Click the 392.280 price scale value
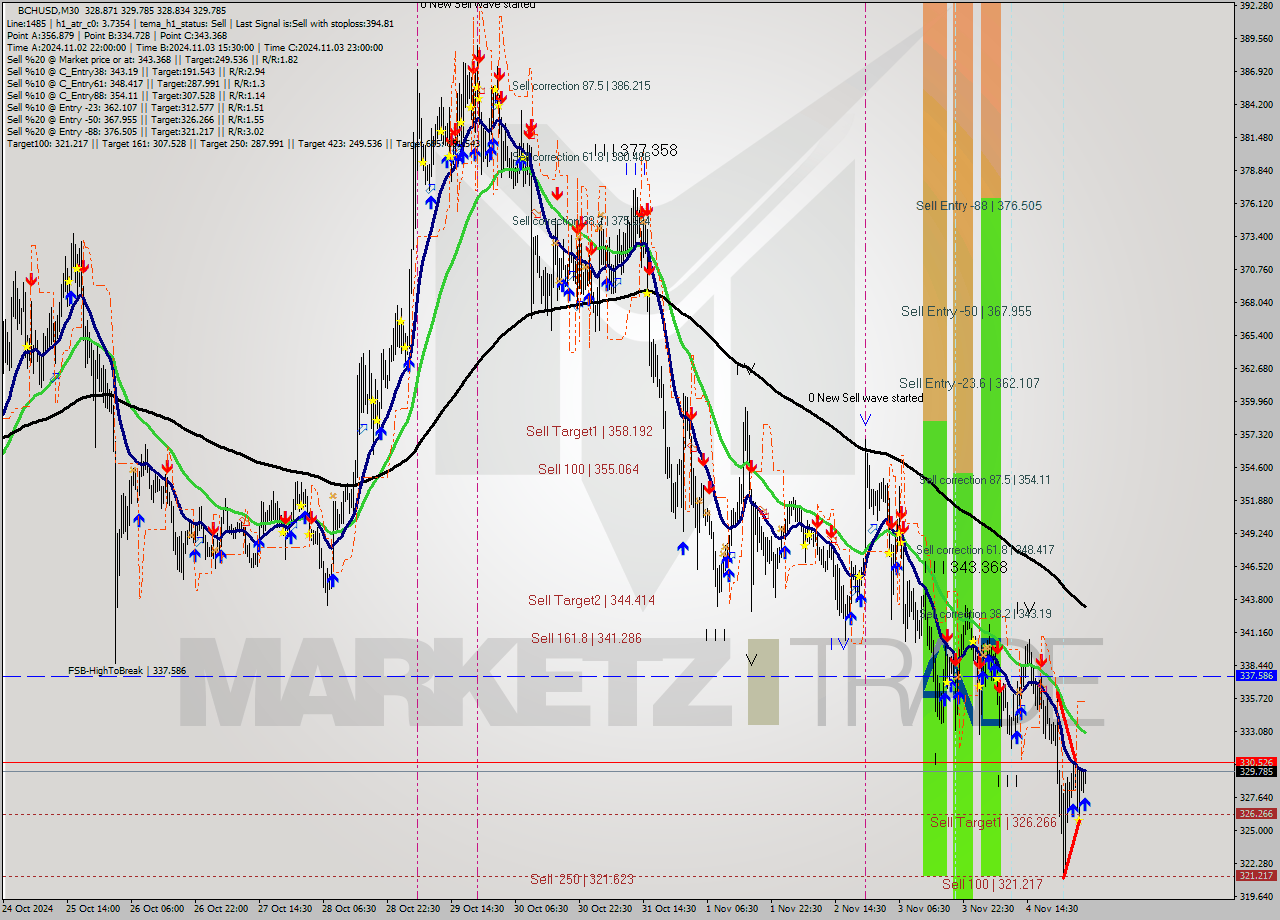 coord(1256,6)
